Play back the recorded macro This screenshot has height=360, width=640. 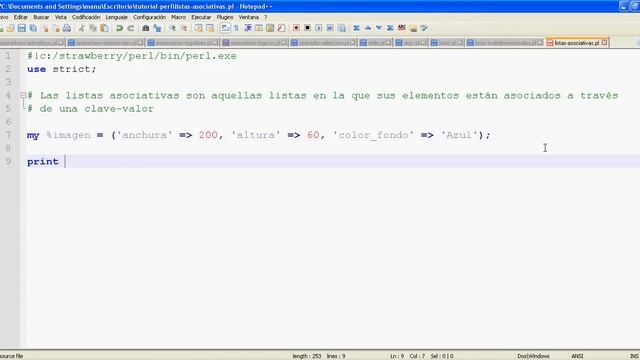pyautogui.click(x=319, y=28)
